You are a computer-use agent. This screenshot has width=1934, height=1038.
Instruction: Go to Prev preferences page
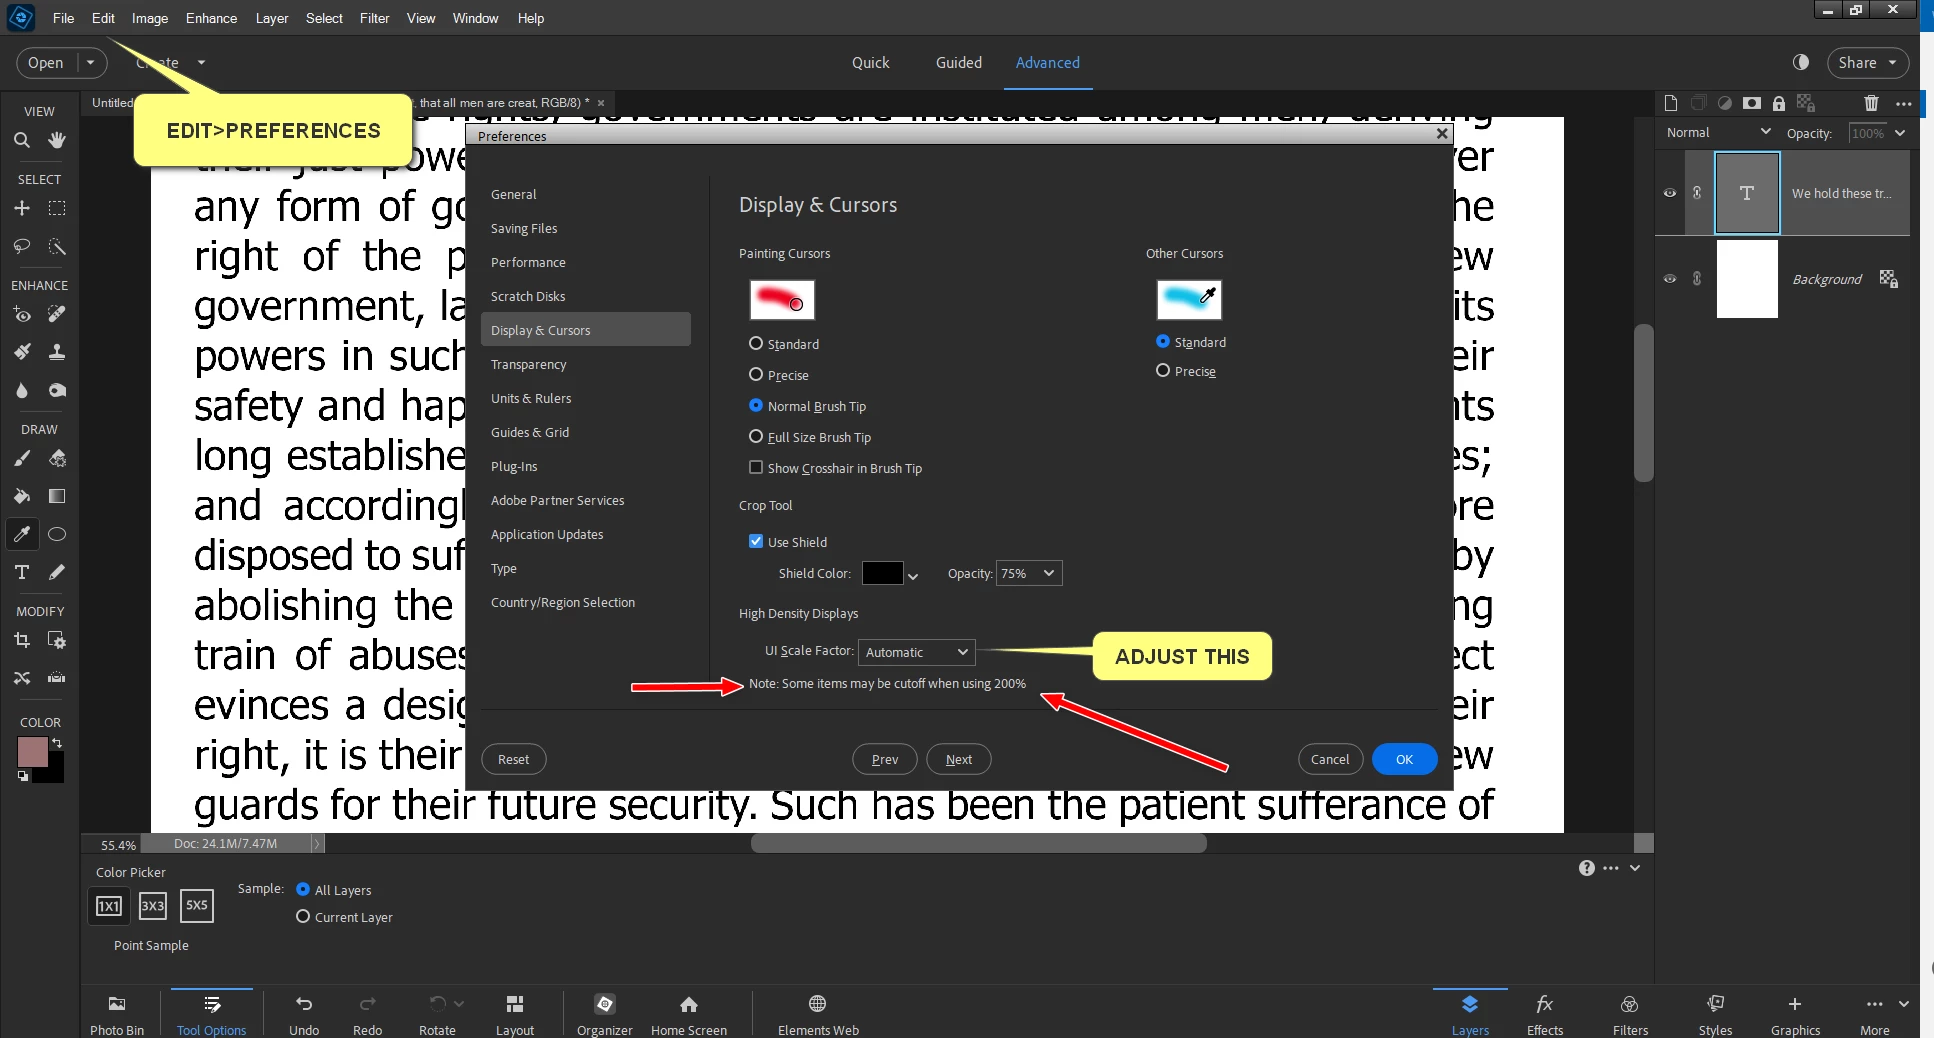884,759
